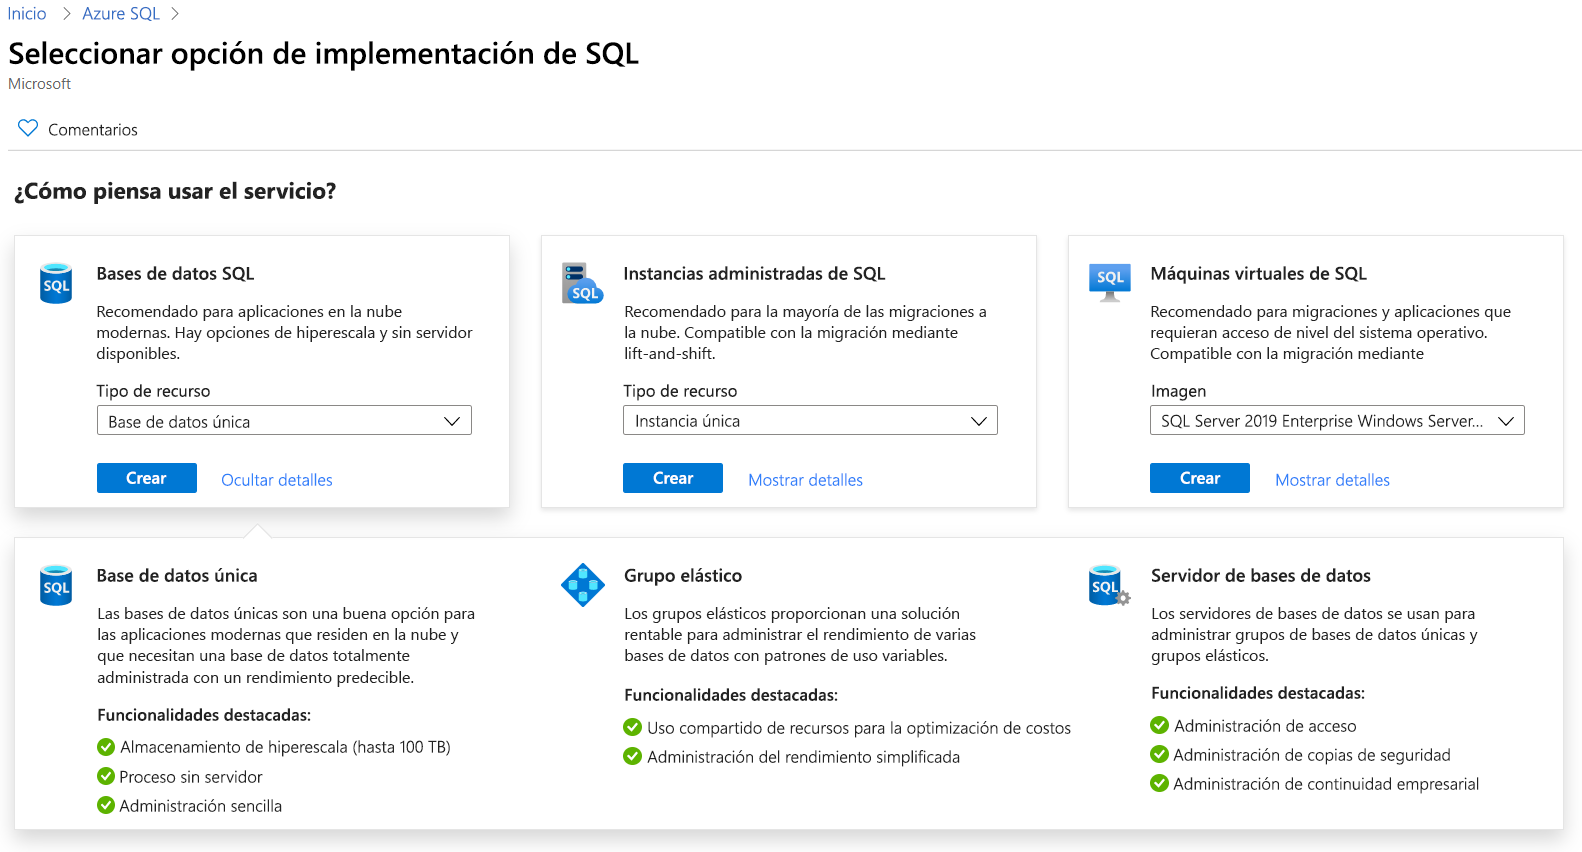The image size is (1582, 852).
Task: Click the Imagen field label
Action: [1178, 391]
